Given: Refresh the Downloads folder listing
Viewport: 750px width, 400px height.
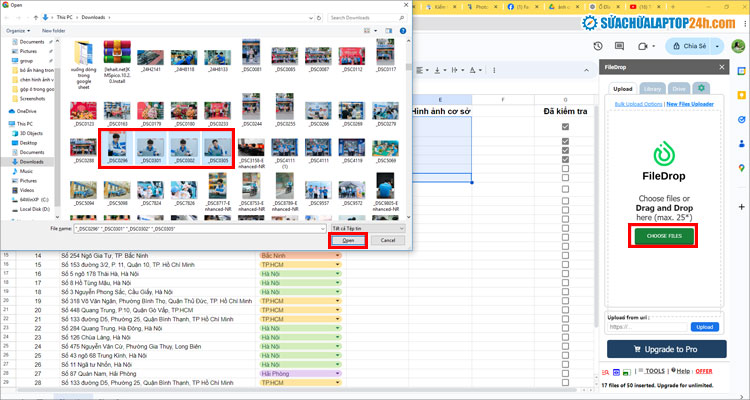Looking at the screenshot, I should (x=319, y=18).
